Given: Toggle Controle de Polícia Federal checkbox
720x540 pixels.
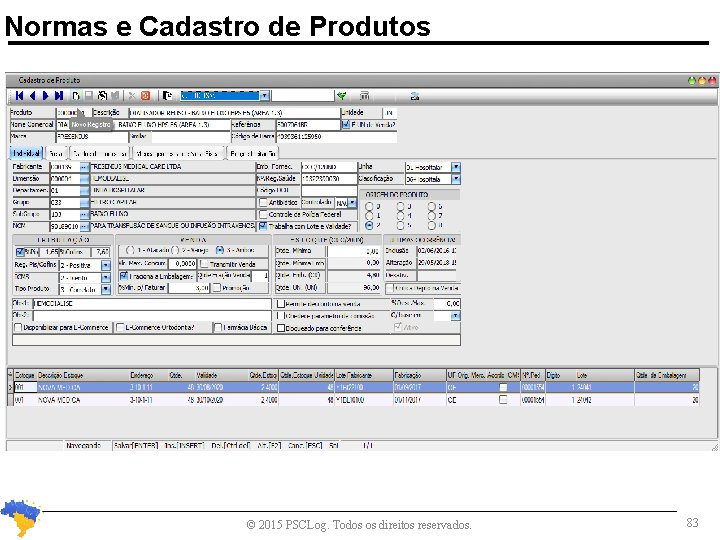Looking at the screenshot, I should (x=263, y=214).
